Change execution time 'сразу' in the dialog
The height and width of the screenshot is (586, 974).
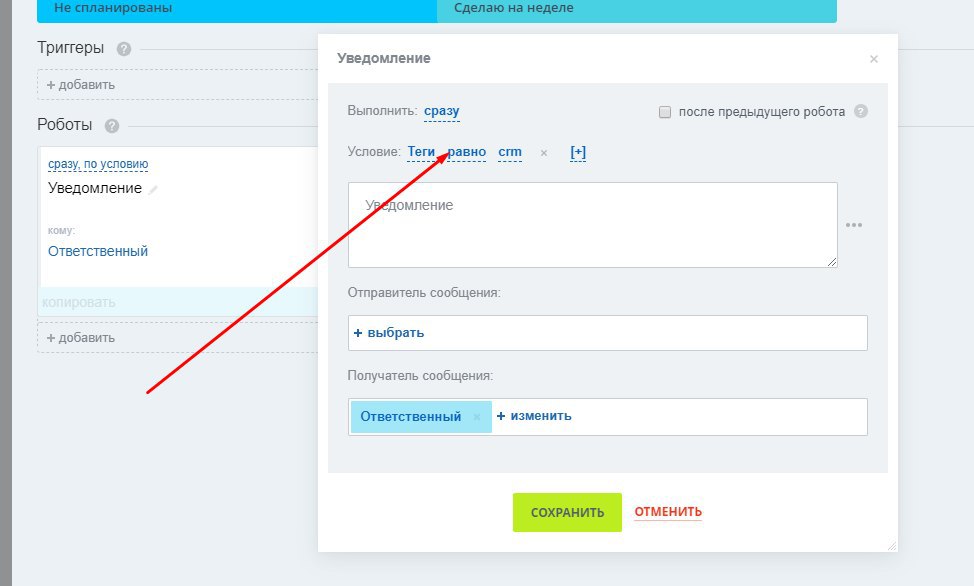click(x=442, y=111)
